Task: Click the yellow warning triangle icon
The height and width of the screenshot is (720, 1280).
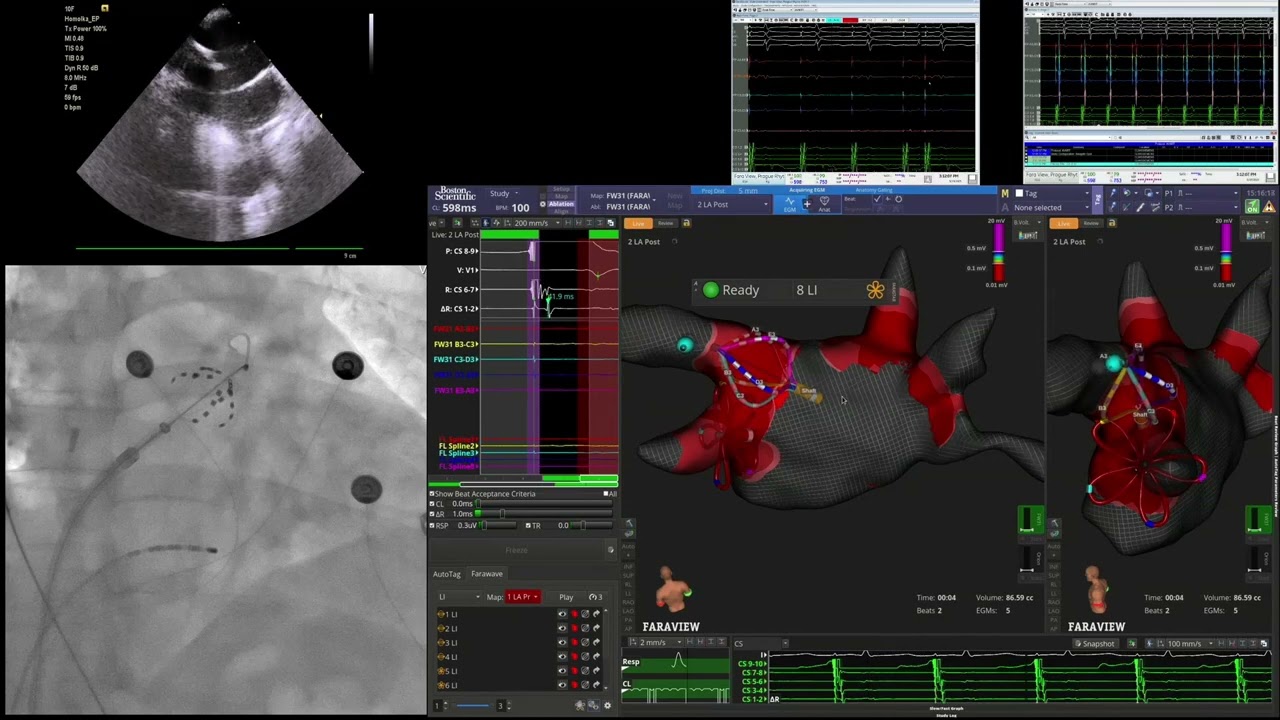Action: [x=1268, y=207]
